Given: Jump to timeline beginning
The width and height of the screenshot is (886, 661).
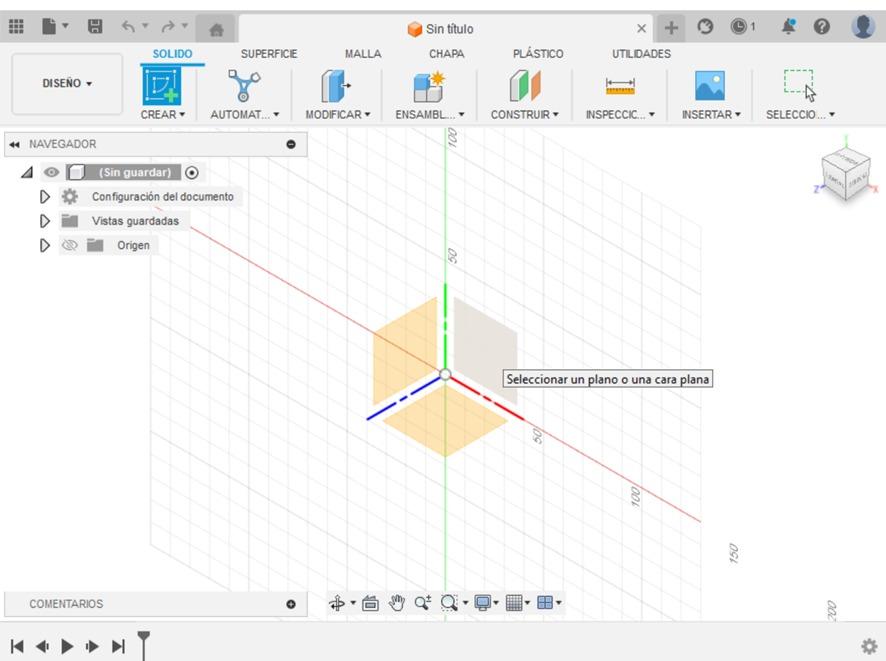Looking at the screenshot, I should [17, 646].
